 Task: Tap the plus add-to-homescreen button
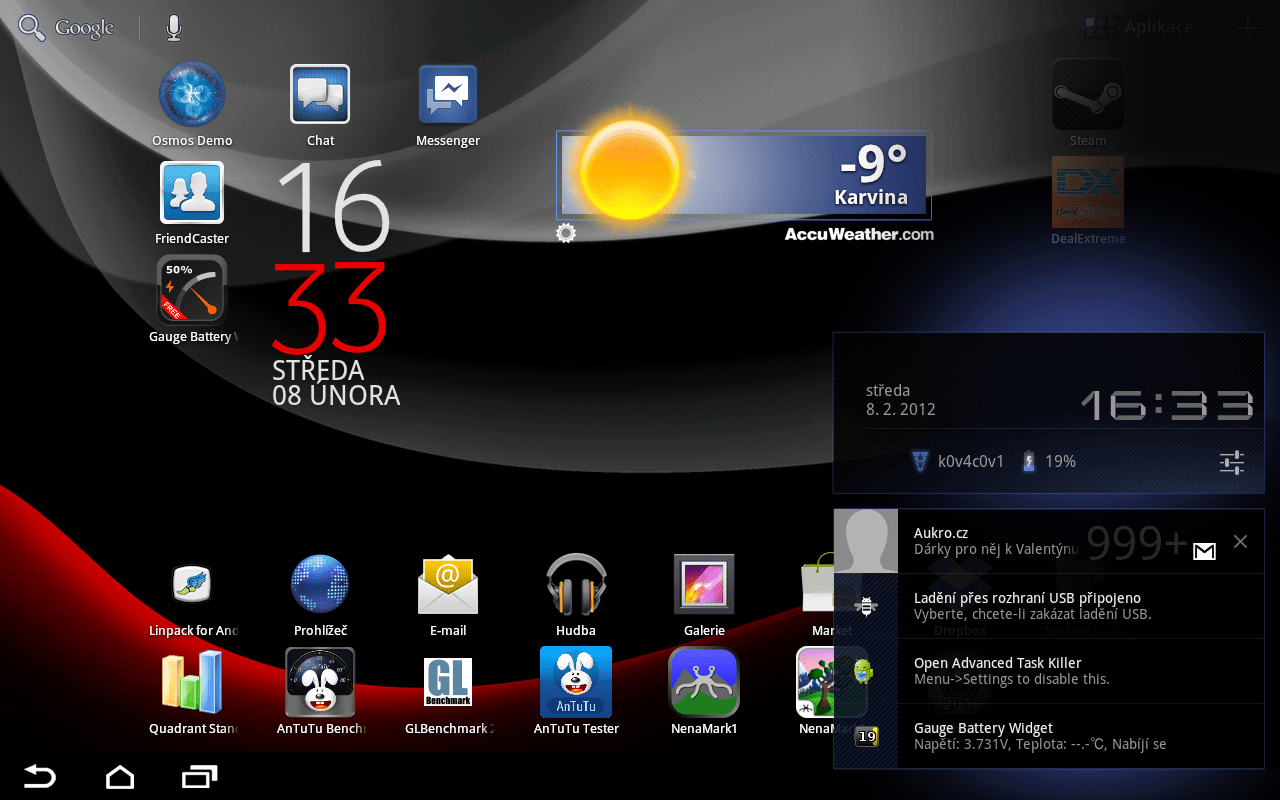point(1247,27)
